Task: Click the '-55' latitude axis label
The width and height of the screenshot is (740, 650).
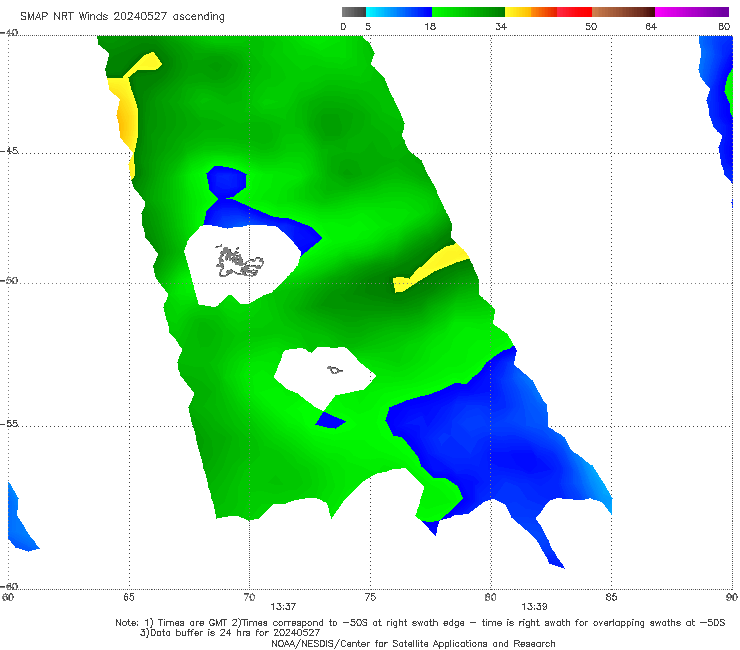Action: tap(9, 423)
